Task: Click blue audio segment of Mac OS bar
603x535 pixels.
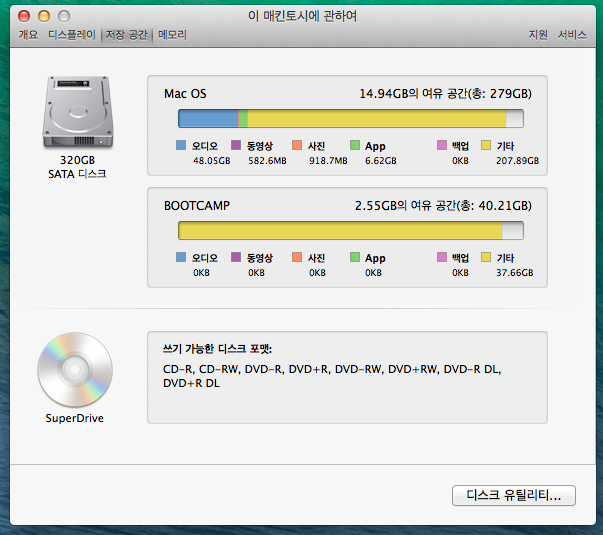Action: [207, 119]
